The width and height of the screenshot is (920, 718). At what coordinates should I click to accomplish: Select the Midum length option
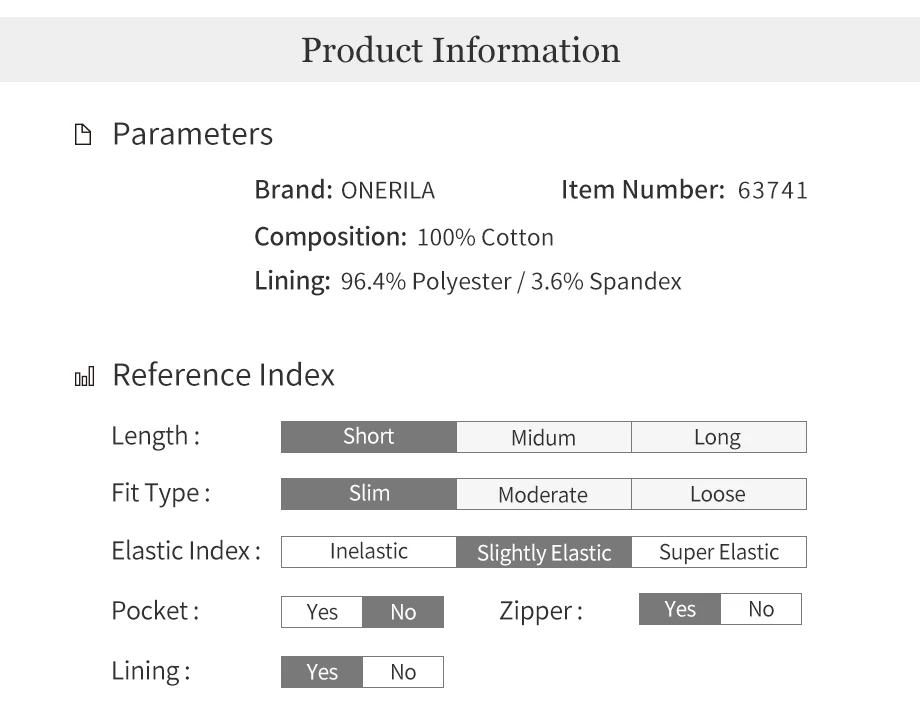[544, 437]
